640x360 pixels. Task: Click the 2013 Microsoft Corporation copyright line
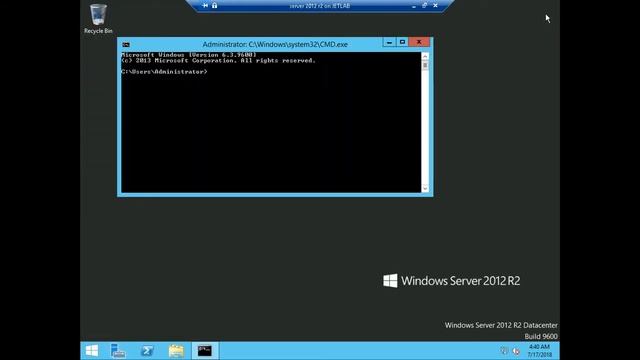coord(218,60)
